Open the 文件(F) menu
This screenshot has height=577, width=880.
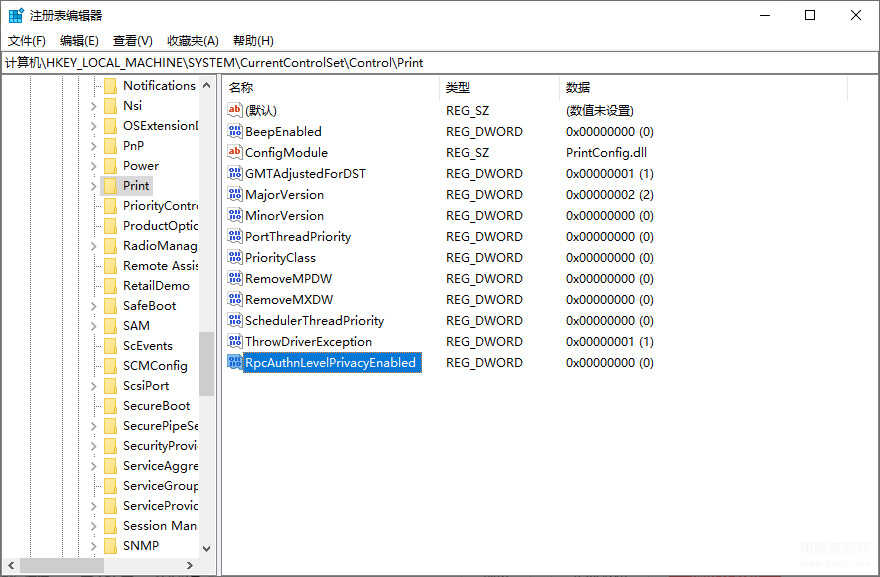26,40
